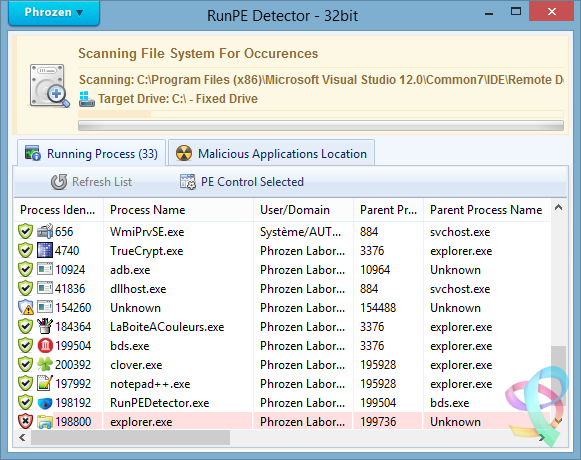The height and width of the screenshot is (460, 581).
Task: Click the TrueCrypt.exe process icon
Action: click(x=45, y=251)
